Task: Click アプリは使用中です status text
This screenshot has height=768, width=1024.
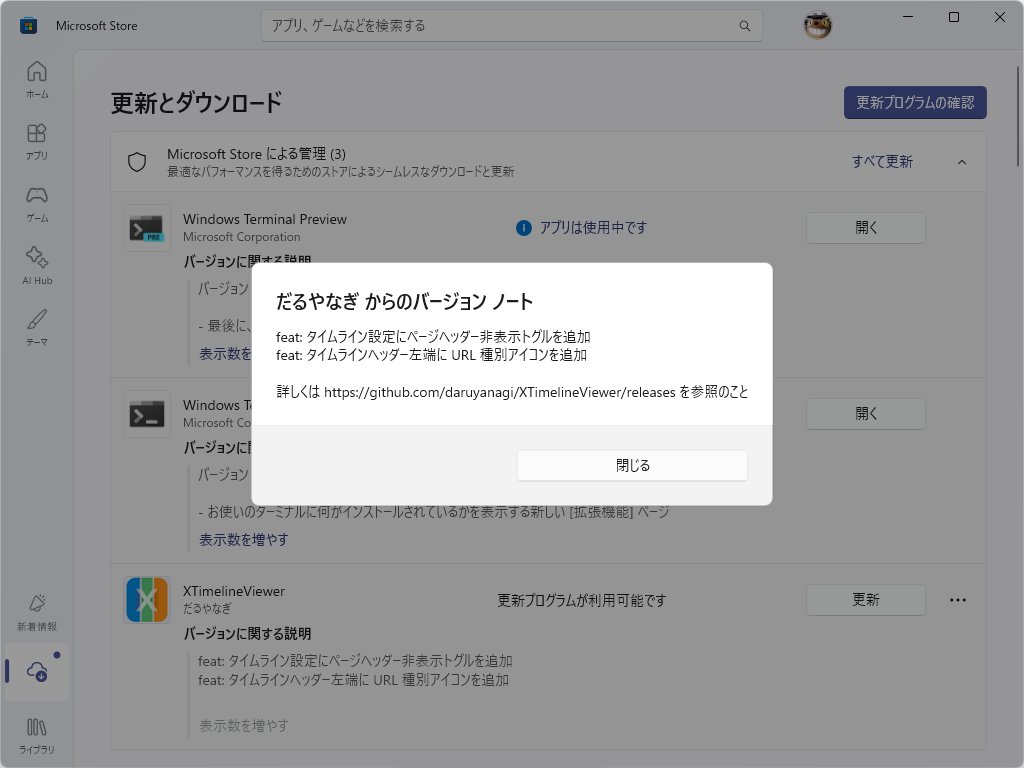Action: coord(593,227)
